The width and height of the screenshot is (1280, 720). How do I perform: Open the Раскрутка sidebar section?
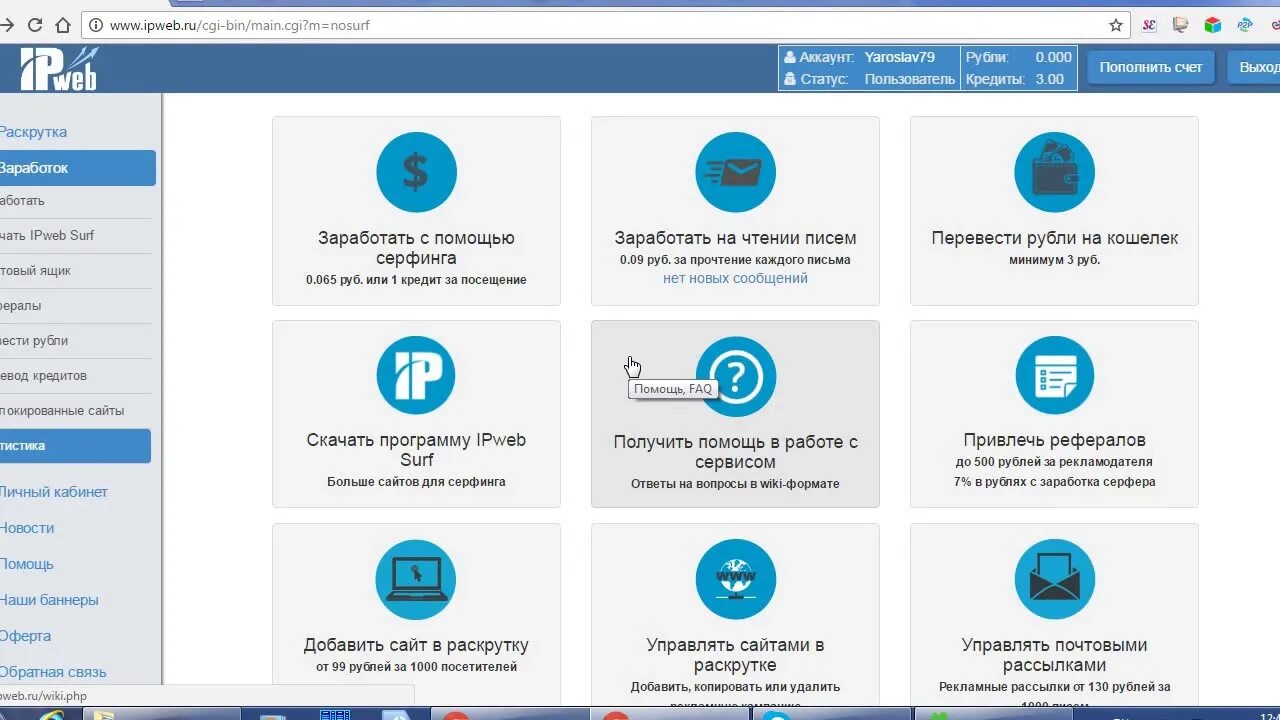pos(33,132)
